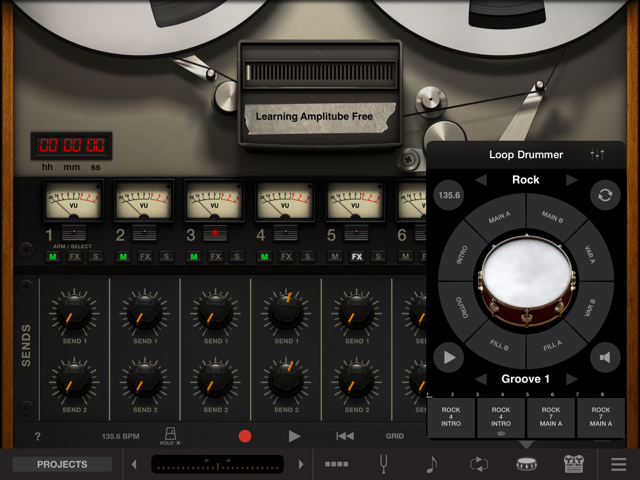Enable mute M on track 5
This screenshot has width=640, height=480.
pyautogui.click(x=335, y=257)
